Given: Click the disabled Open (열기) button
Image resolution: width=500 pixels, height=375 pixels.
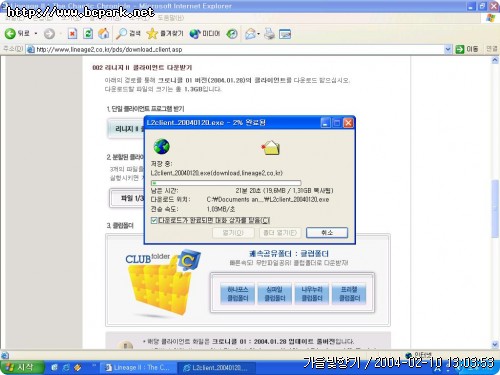Looking at the screenshot, I should tap(233, 233).
